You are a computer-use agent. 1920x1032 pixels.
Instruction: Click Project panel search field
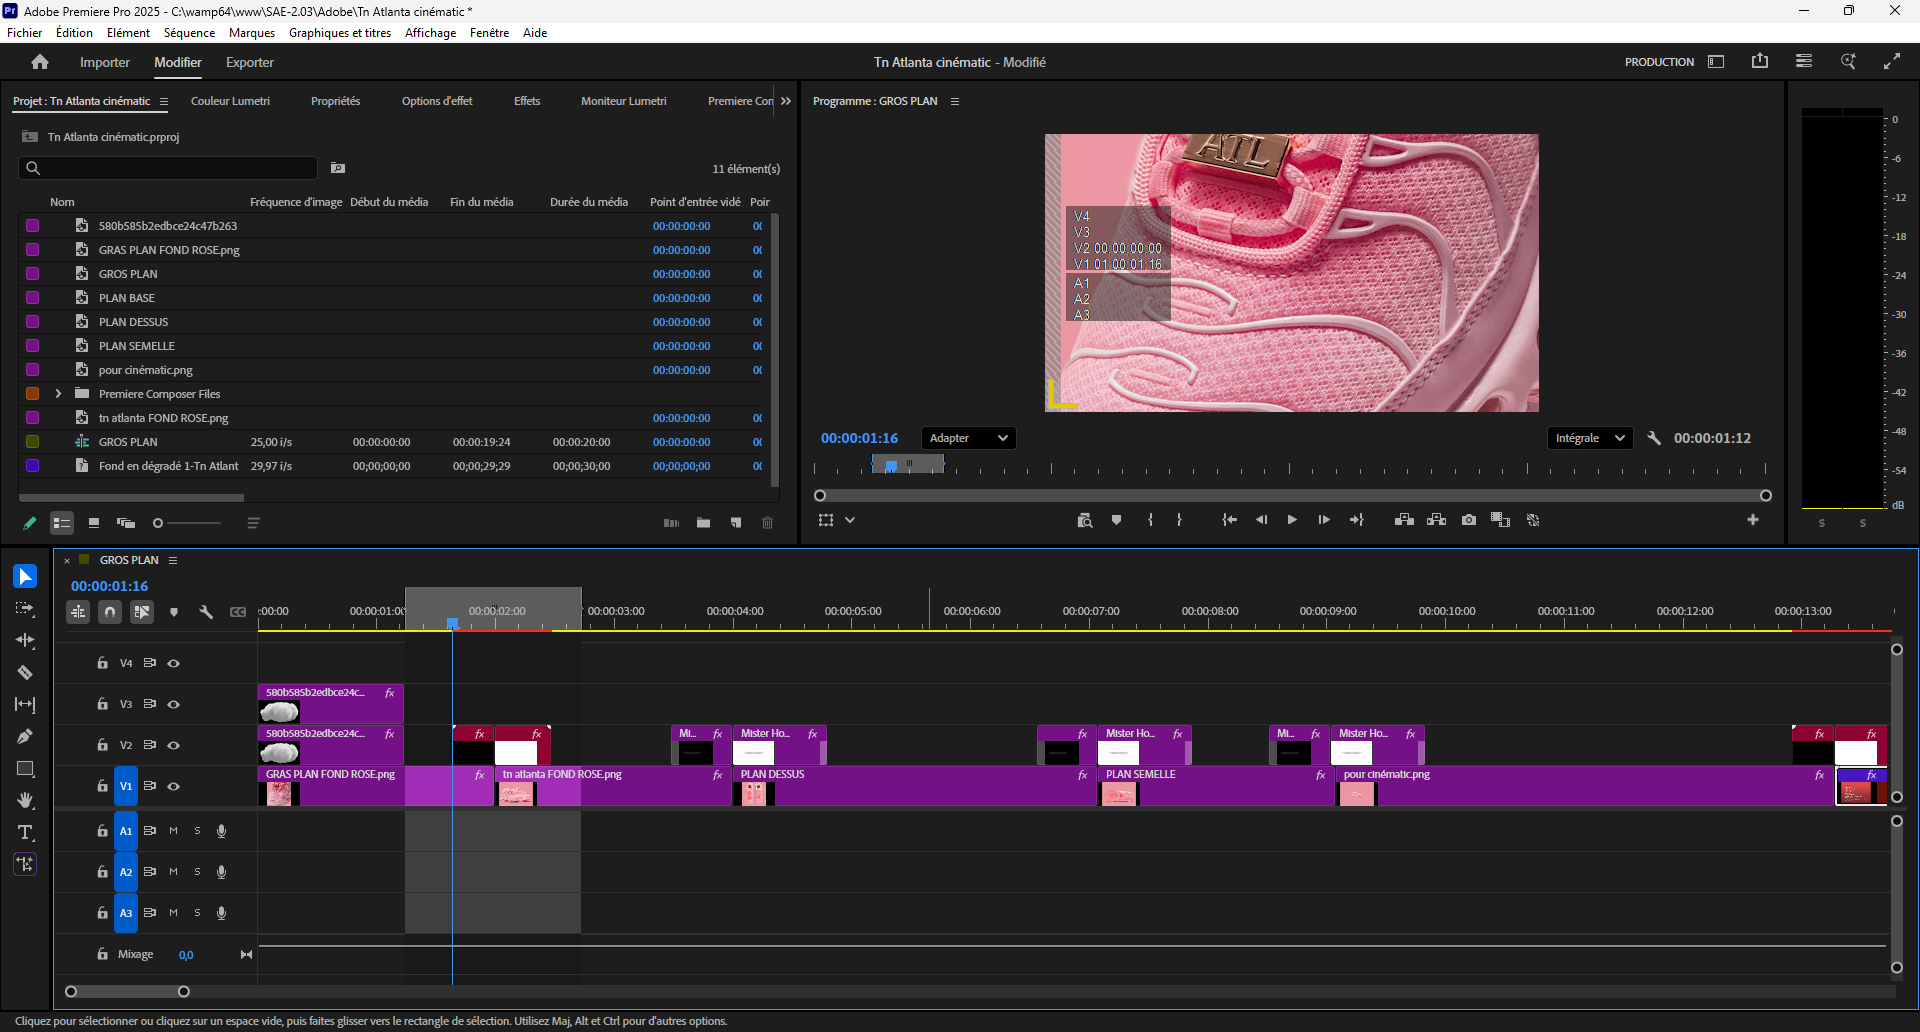point(168,168)
